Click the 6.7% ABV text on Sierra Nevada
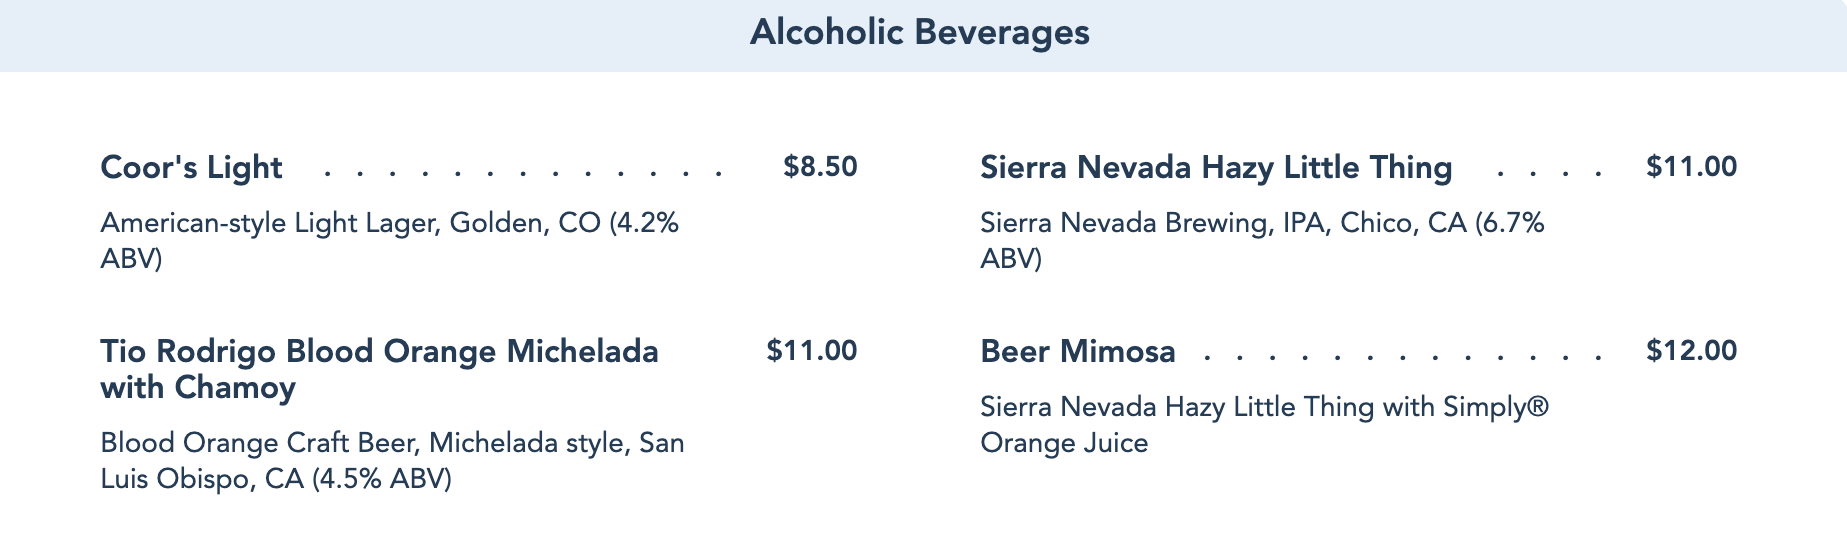 [x=1263, y=240]
